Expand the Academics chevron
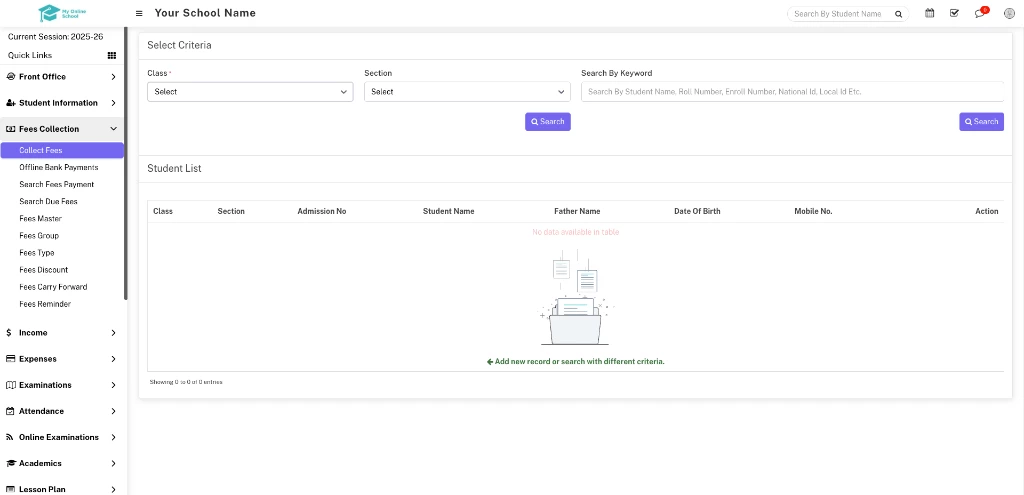 [114, 463]
